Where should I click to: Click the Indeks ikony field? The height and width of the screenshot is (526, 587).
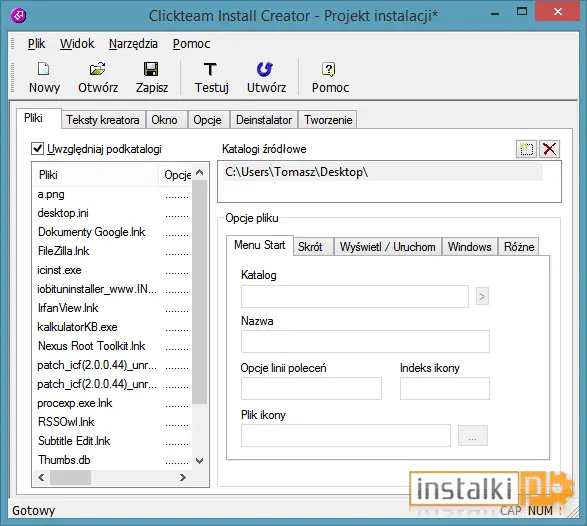pyautogui.click(x=444, y=388)
